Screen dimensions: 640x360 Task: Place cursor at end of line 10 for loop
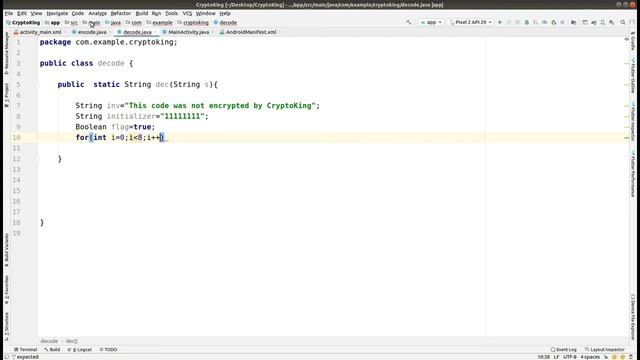pos(164,138)
